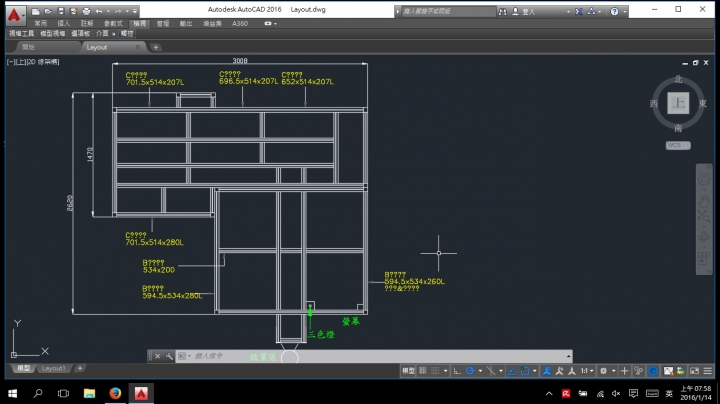Viewport: 720px width, 404px height.
Task: Click 北 (North) on the ViewCube compass
Action: click(x=678, y=79)
